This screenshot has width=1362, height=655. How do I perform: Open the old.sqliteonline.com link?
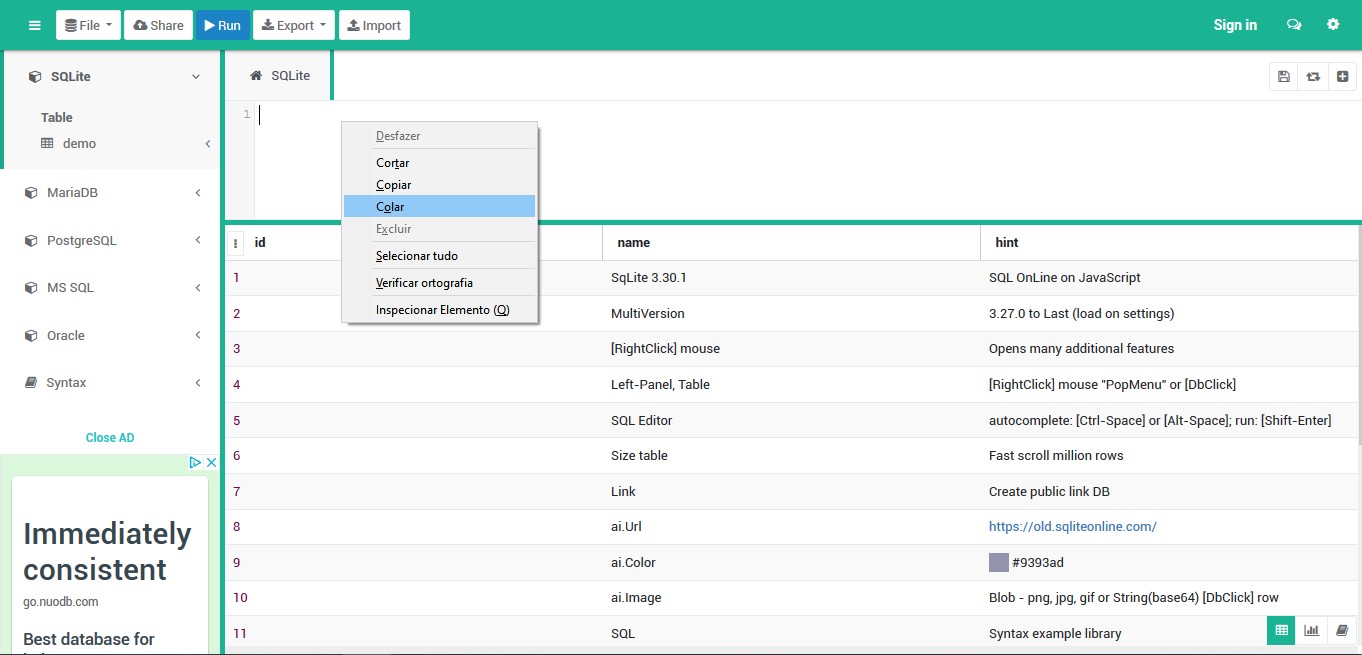(x=1072, y=527)
